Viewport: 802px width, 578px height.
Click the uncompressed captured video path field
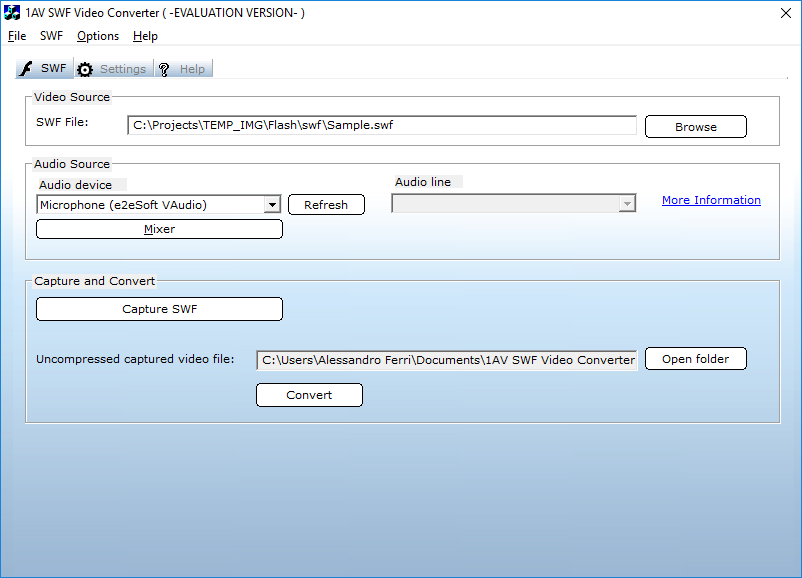click(x=447, y=360)
